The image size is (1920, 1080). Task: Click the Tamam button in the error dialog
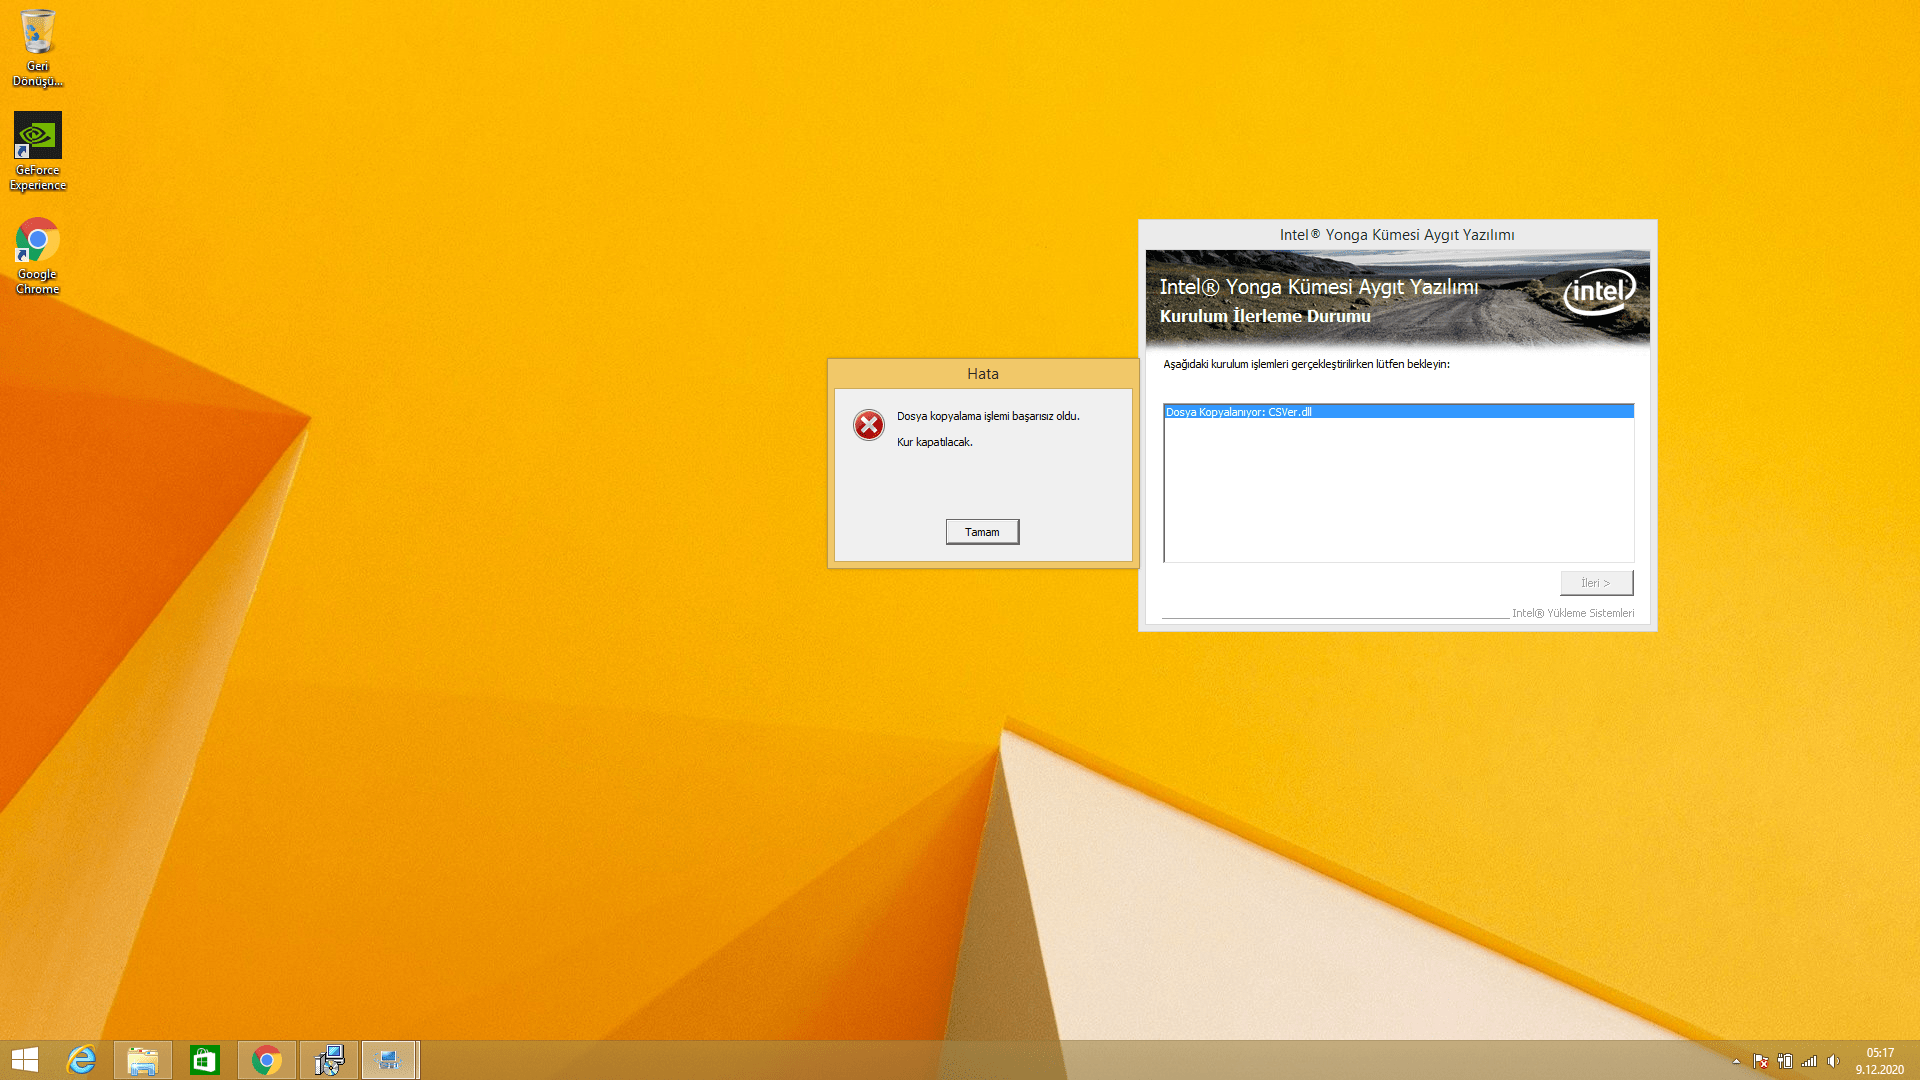coord(982,532)
